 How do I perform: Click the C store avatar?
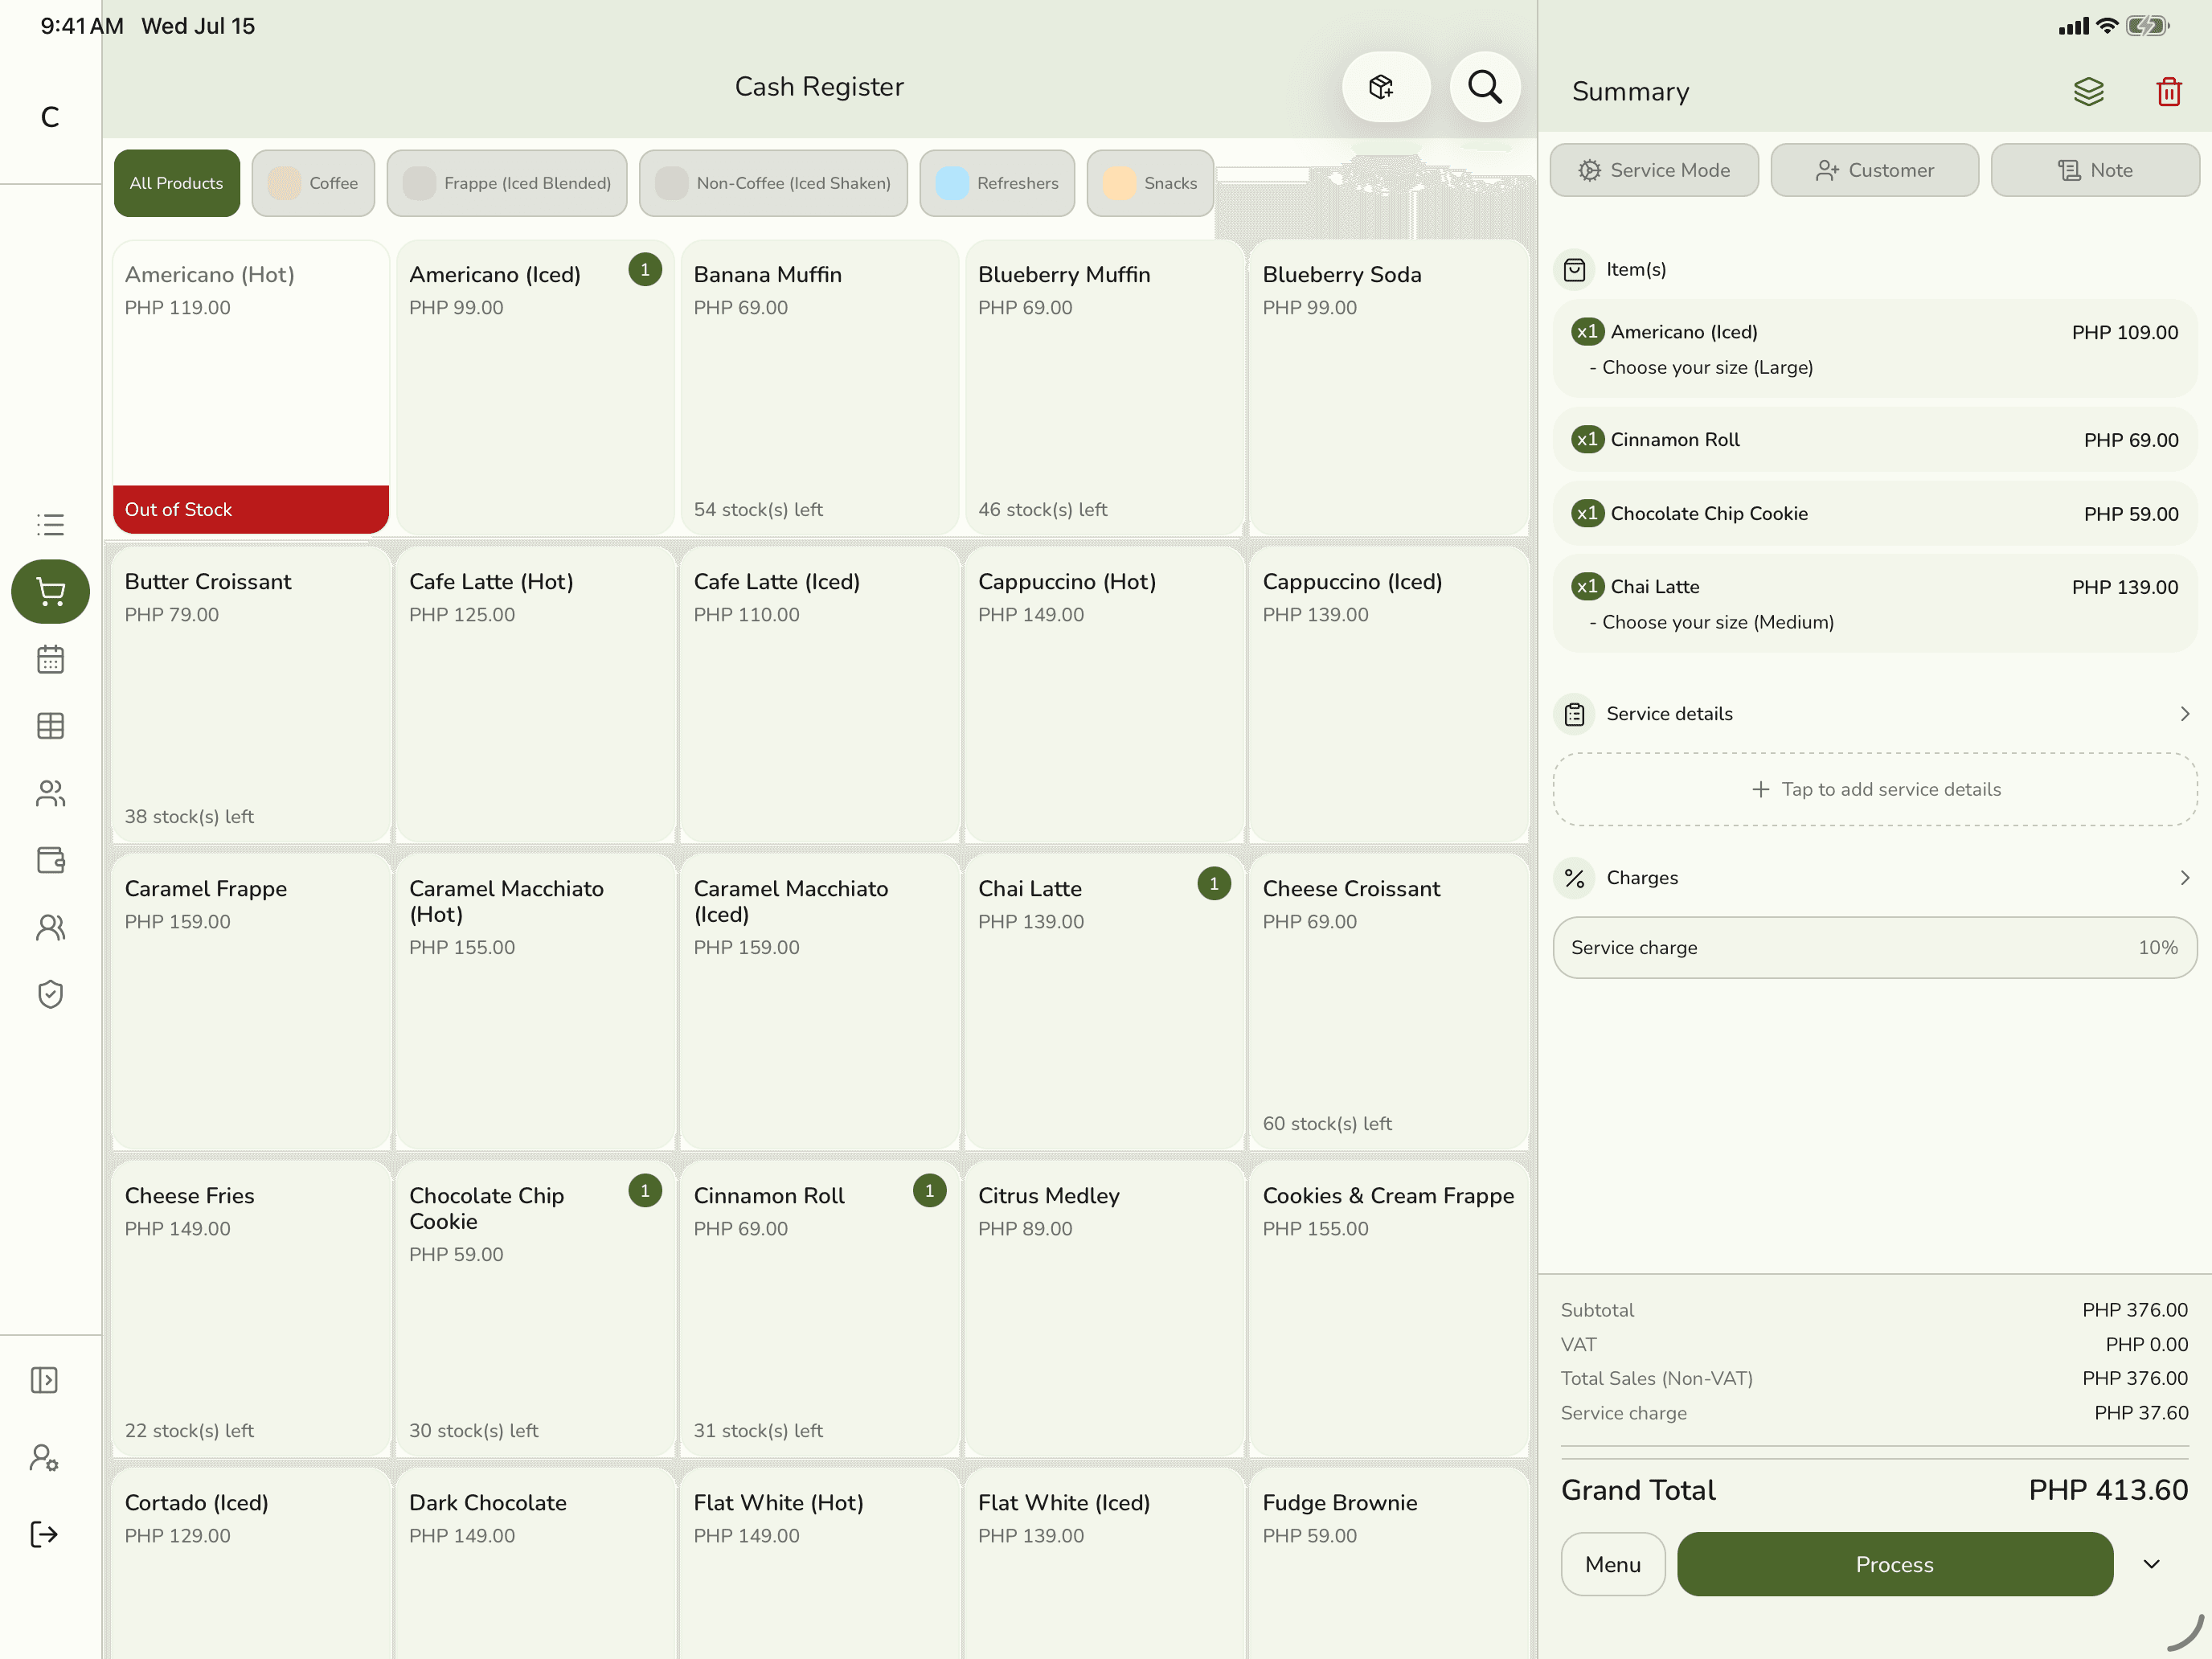click(x=50, y=117)
